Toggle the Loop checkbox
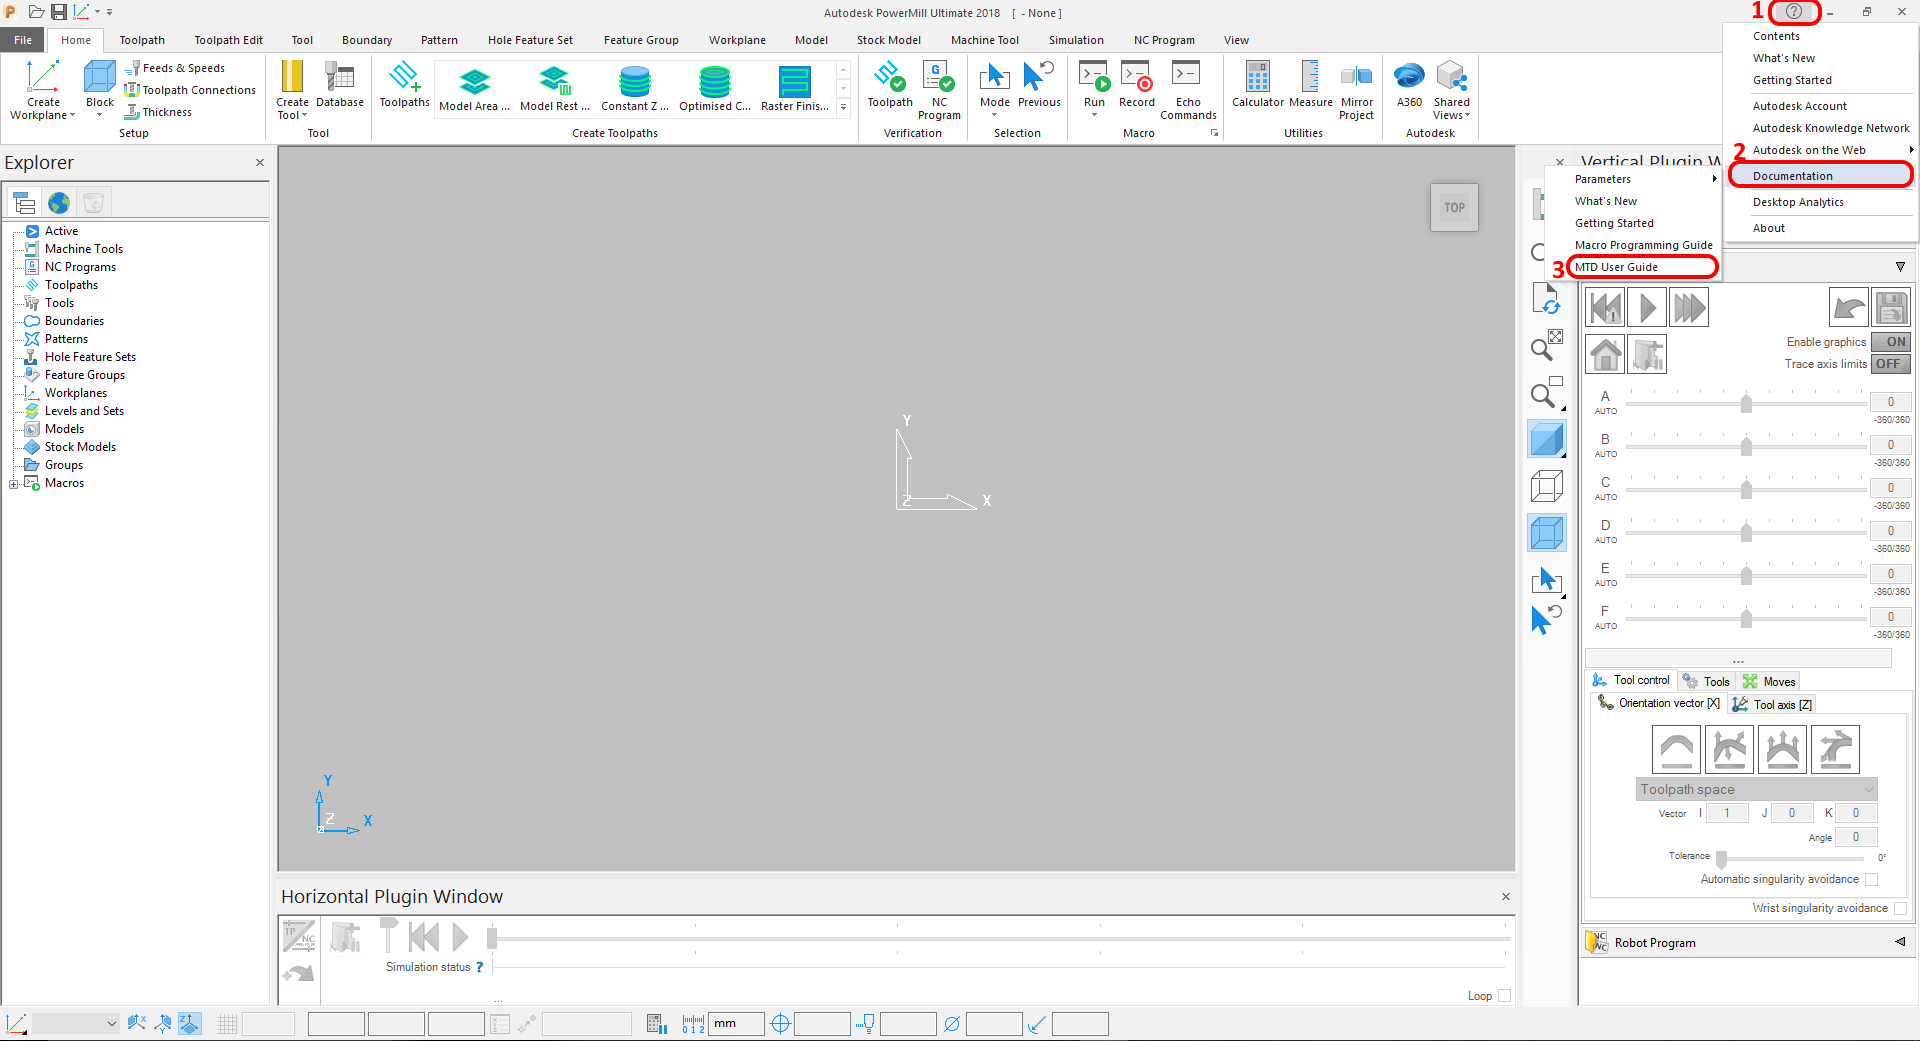The image size is (1920, 1041). tap(1505, 996)
